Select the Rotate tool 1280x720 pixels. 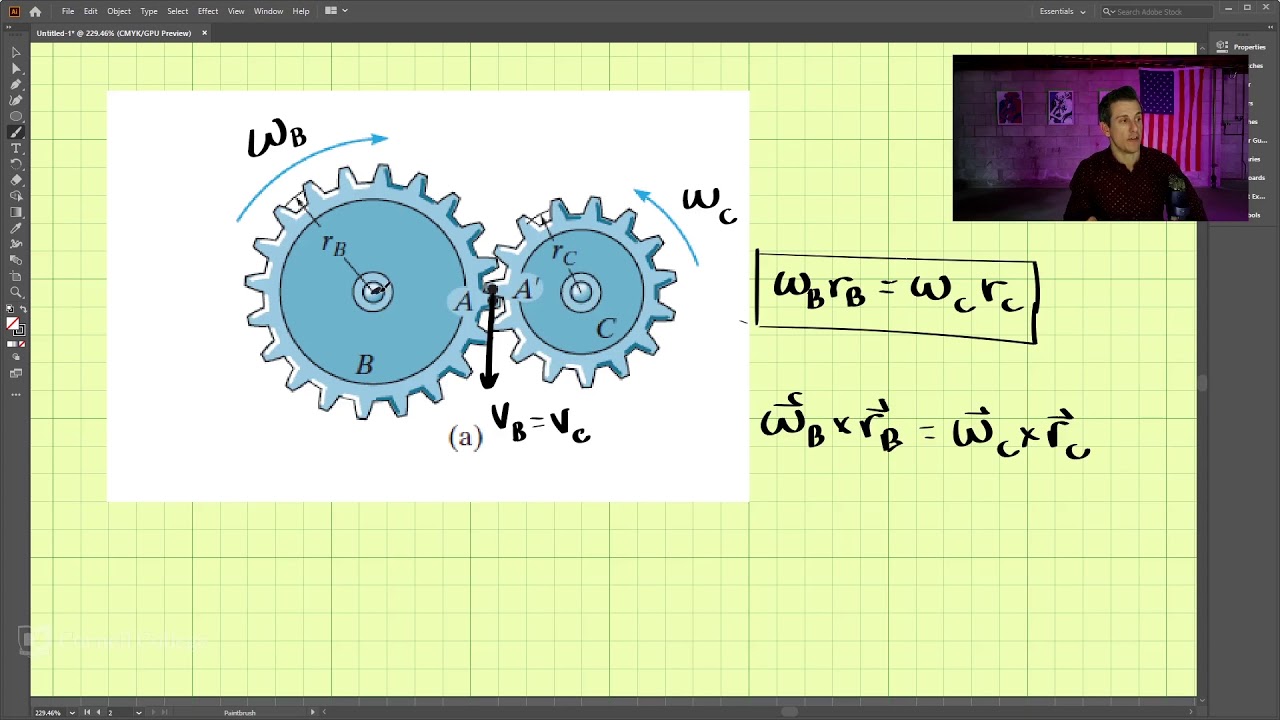pyautogui.click(x=16, y=164)
